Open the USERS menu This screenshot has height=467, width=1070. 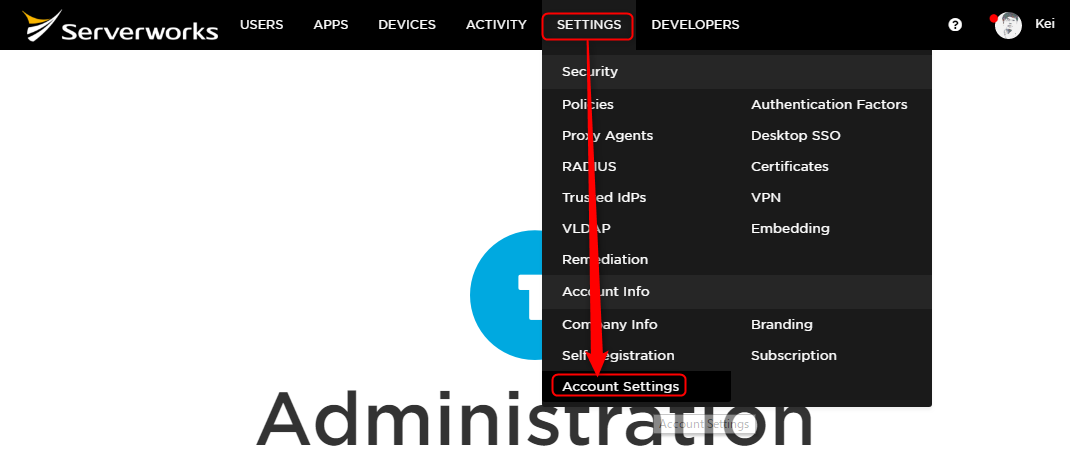pyautogui.click(x=261, y=25)
